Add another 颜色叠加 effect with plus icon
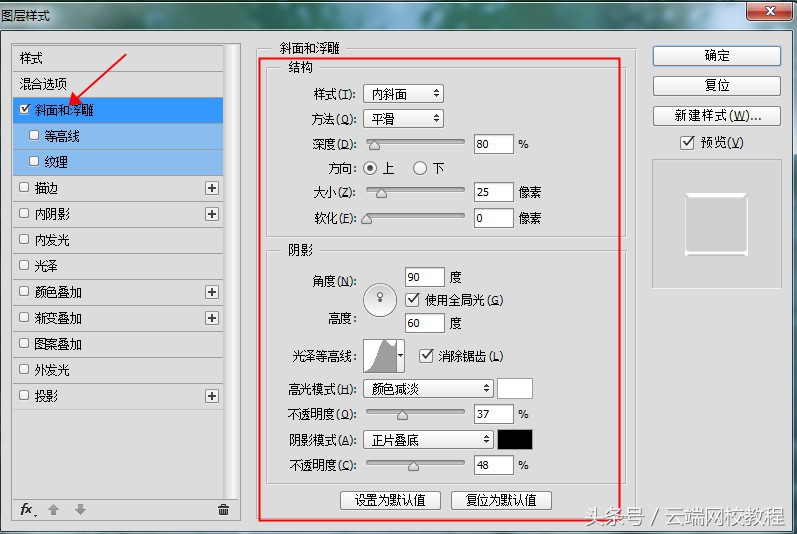 tap(212, 292)
